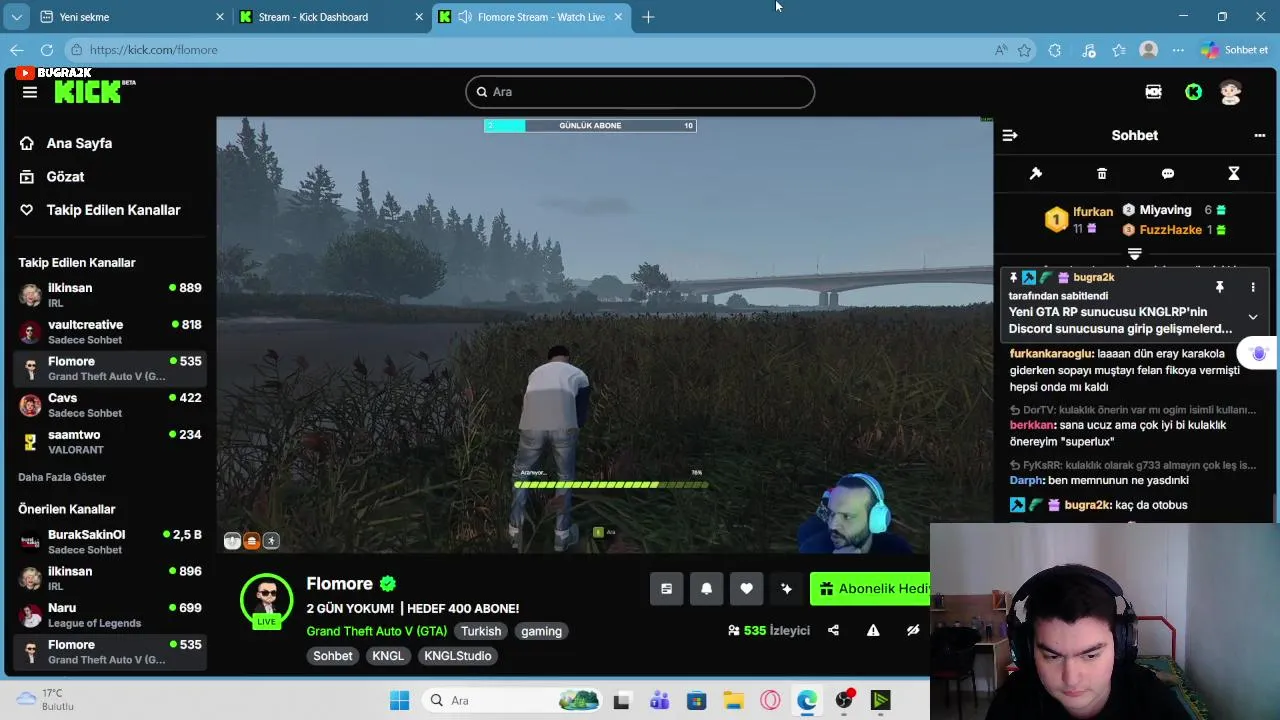The width and height of the screenshot is (1280, 720).
Task: Open the browser extensions icon
Action: 1055,50
